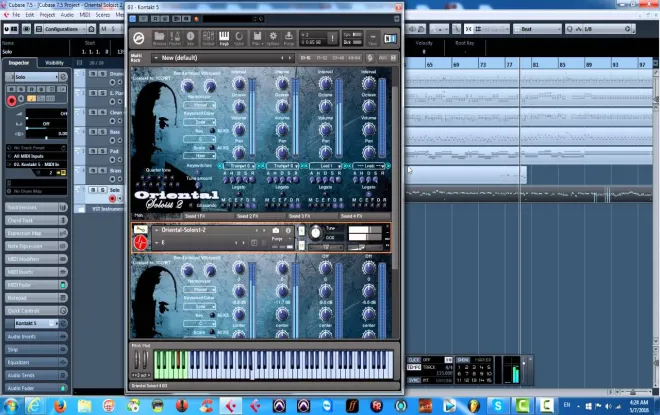
Task: Open Kontakt Options gear icon
Action: (273, 37)
